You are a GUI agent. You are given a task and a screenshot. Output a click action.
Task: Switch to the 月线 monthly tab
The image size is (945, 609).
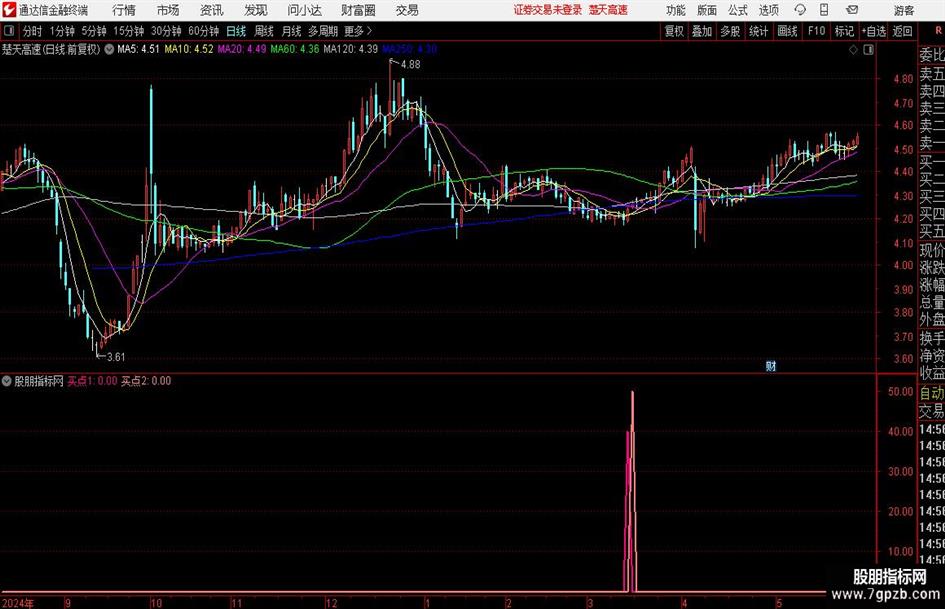[292, 31]
